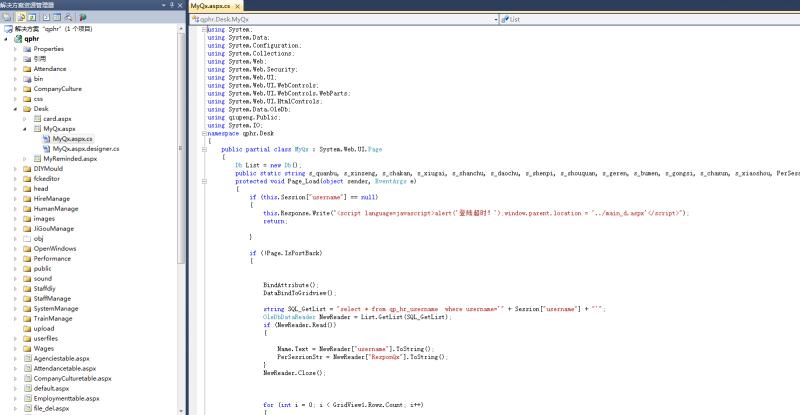Select the SystemManage folder
The height and width of the screenshot is (415, 800).
point(56,308)
